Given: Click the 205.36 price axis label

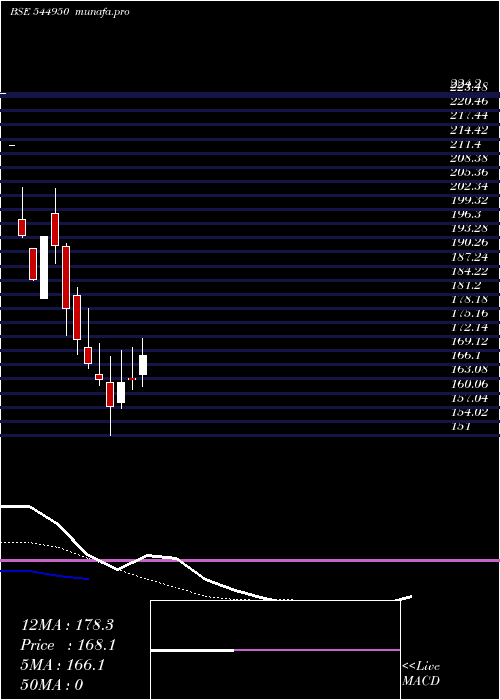Looking at the screenshot, I should point(469,172).
